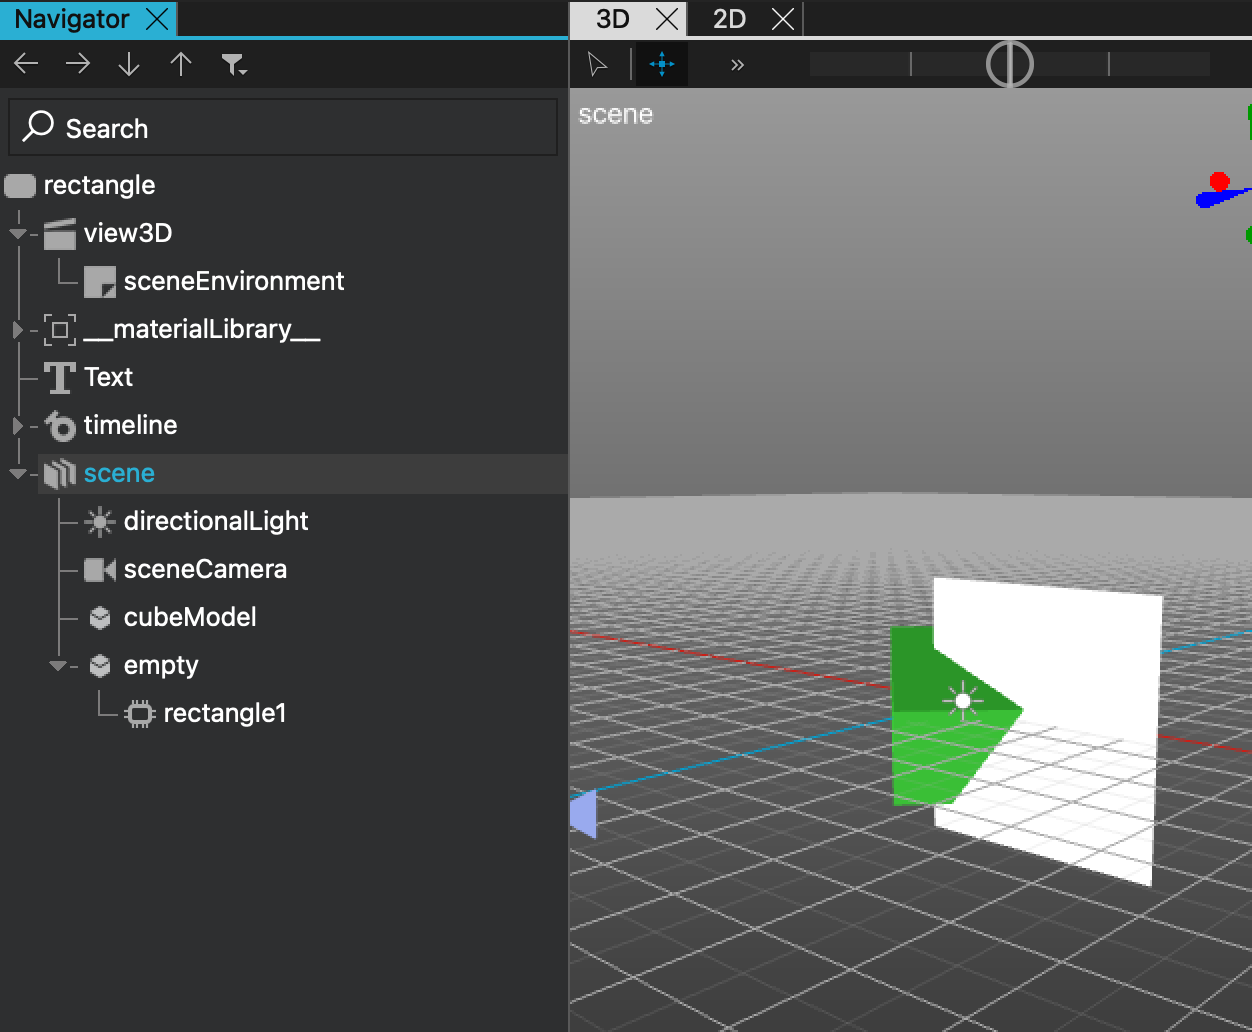This screenshot has width=1252, height=1032.
Task: Switch to the 2D tab
Action: coord(730,19)
